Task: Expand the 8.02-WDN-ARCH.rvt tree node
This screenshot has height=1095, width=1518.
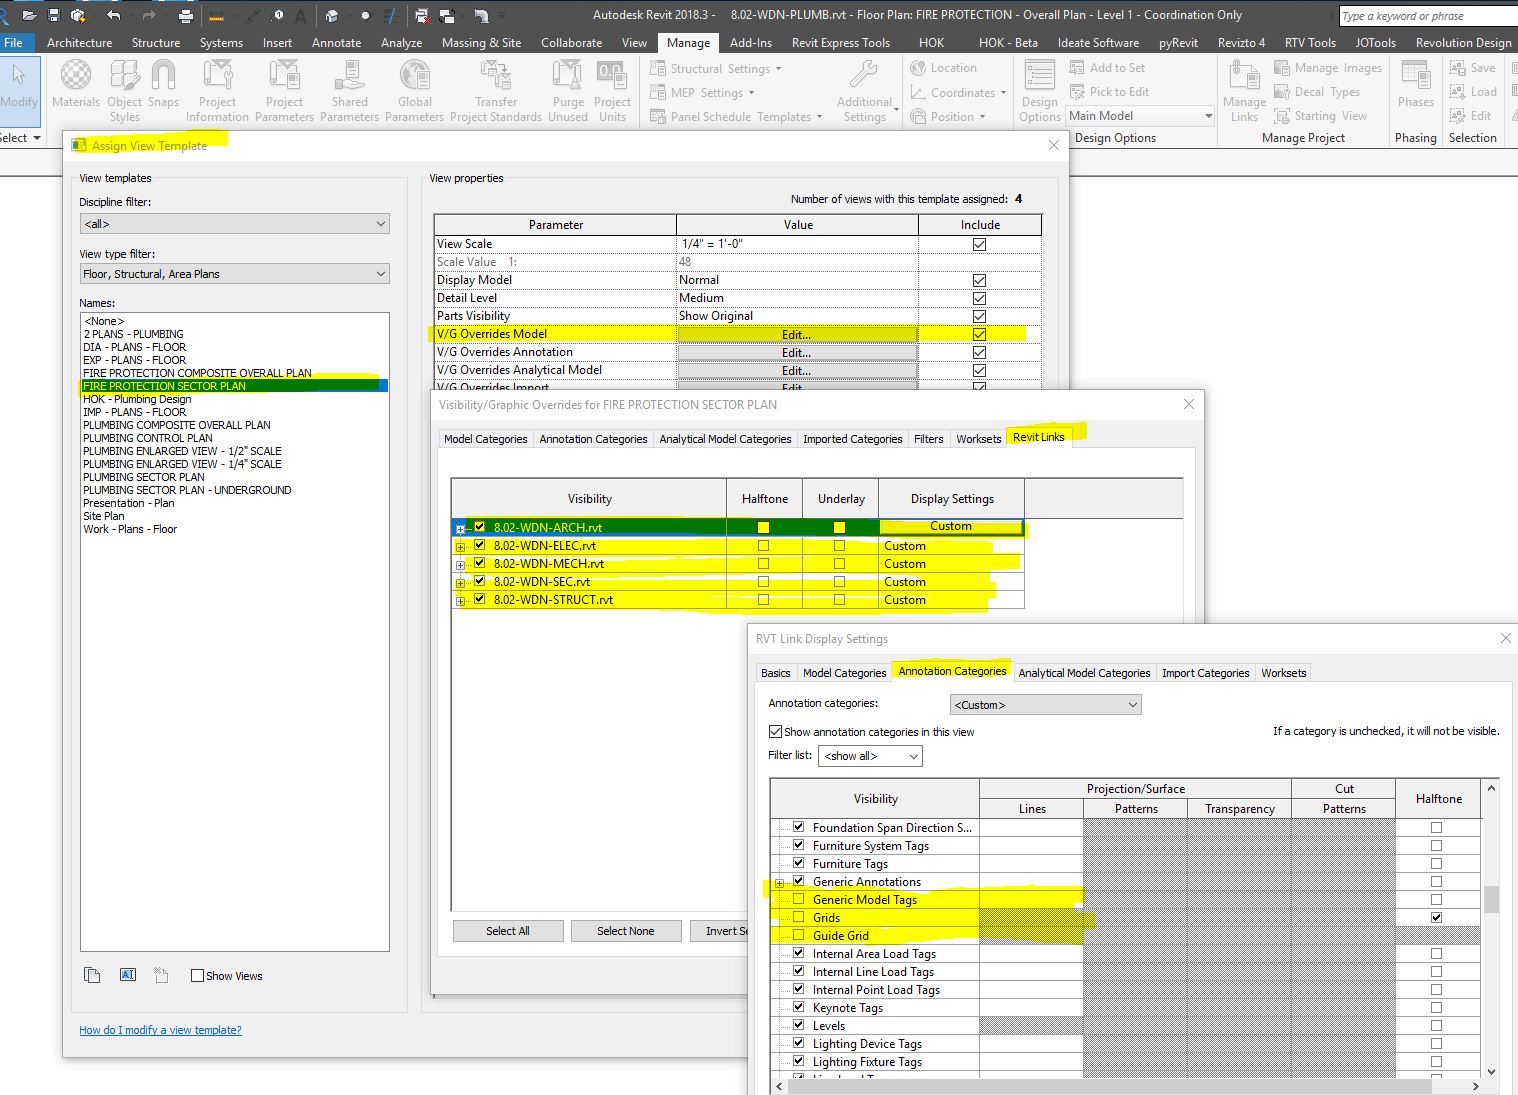Action: coord(461,527)
